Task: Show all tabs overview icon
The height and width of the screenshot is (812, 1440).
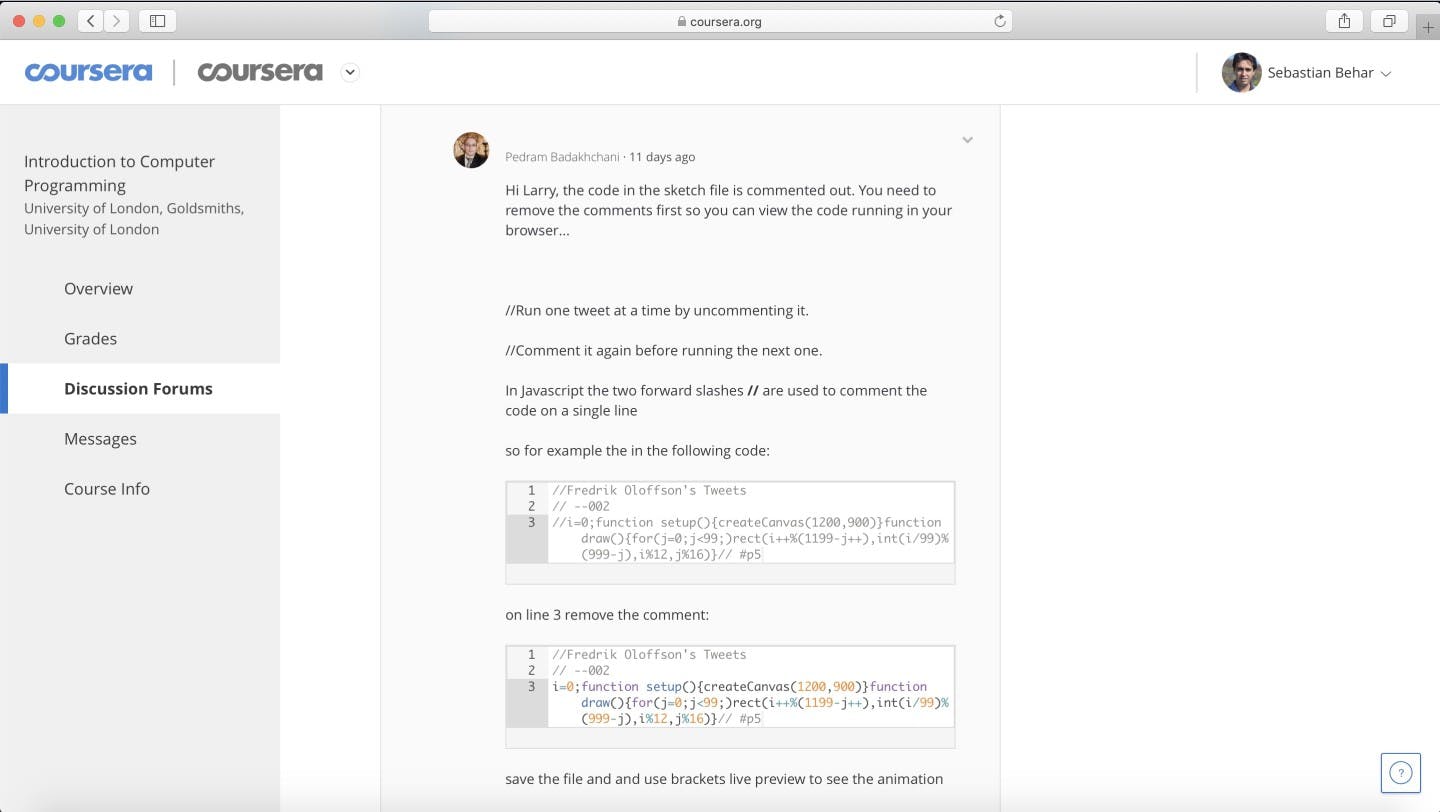Action: (x=1389, y=21)
